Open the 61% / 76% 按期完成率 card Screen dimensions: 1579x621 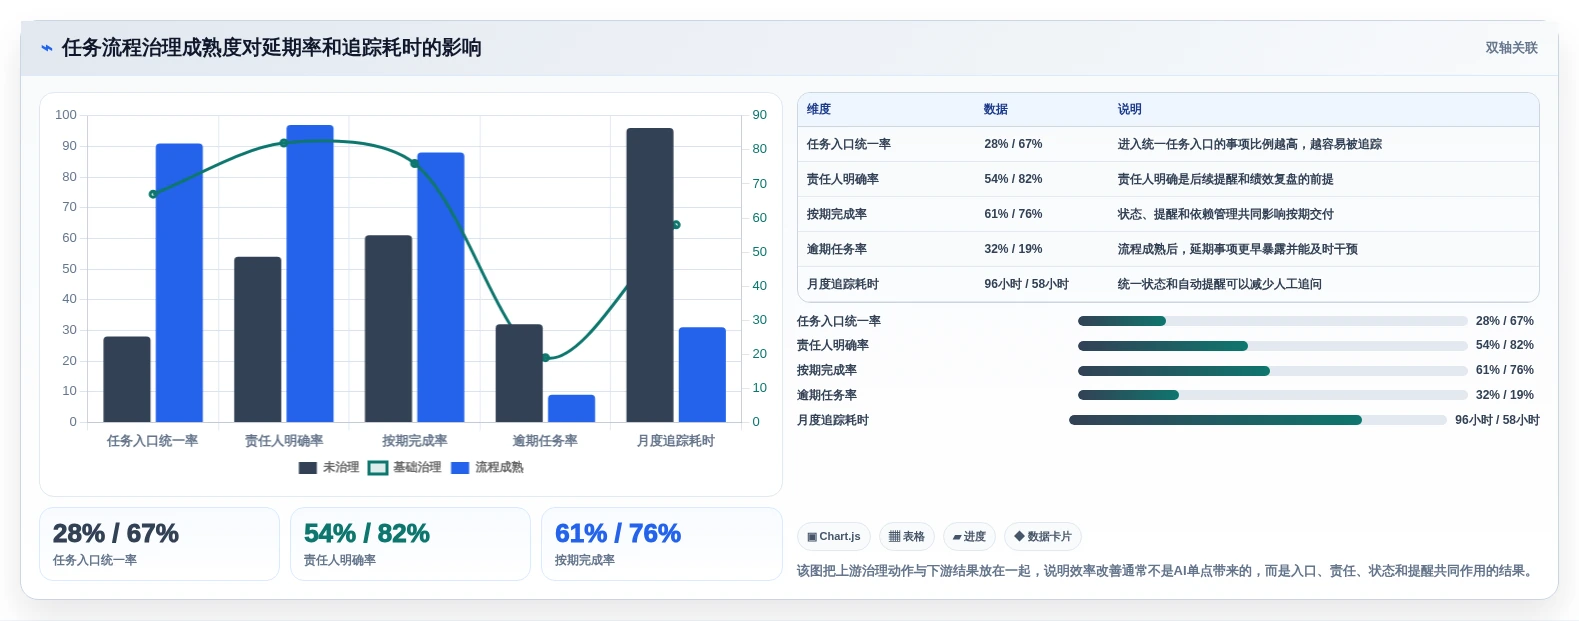[661, 544]
